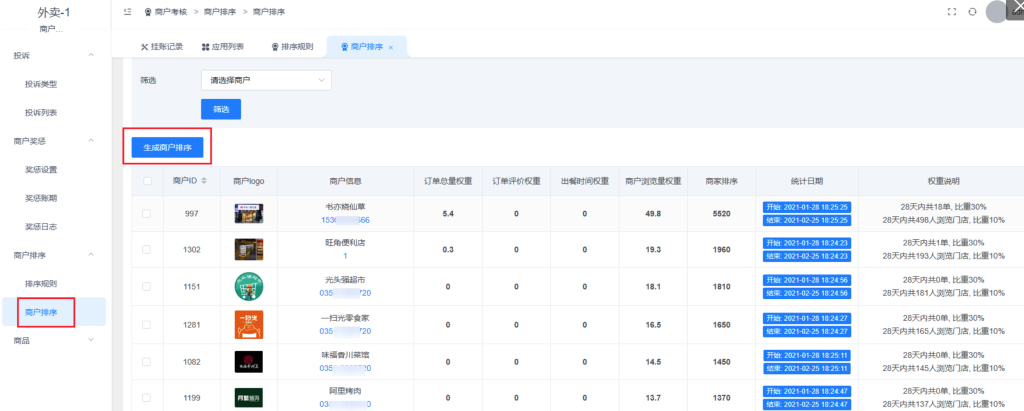The width and height of the screenshot is (1024, 411).
Task: Open the user avatar at top right
Action: coord(997,11)
